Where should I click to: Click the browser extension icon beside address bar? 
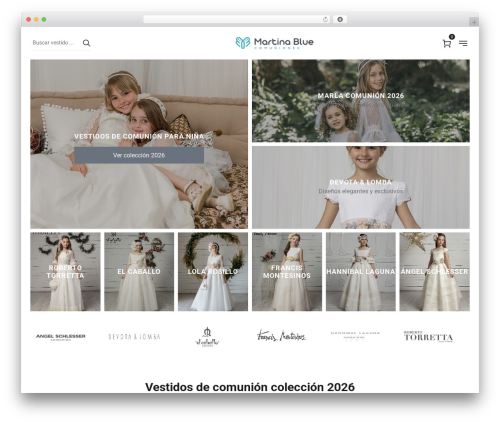click(x=340, y=19)
